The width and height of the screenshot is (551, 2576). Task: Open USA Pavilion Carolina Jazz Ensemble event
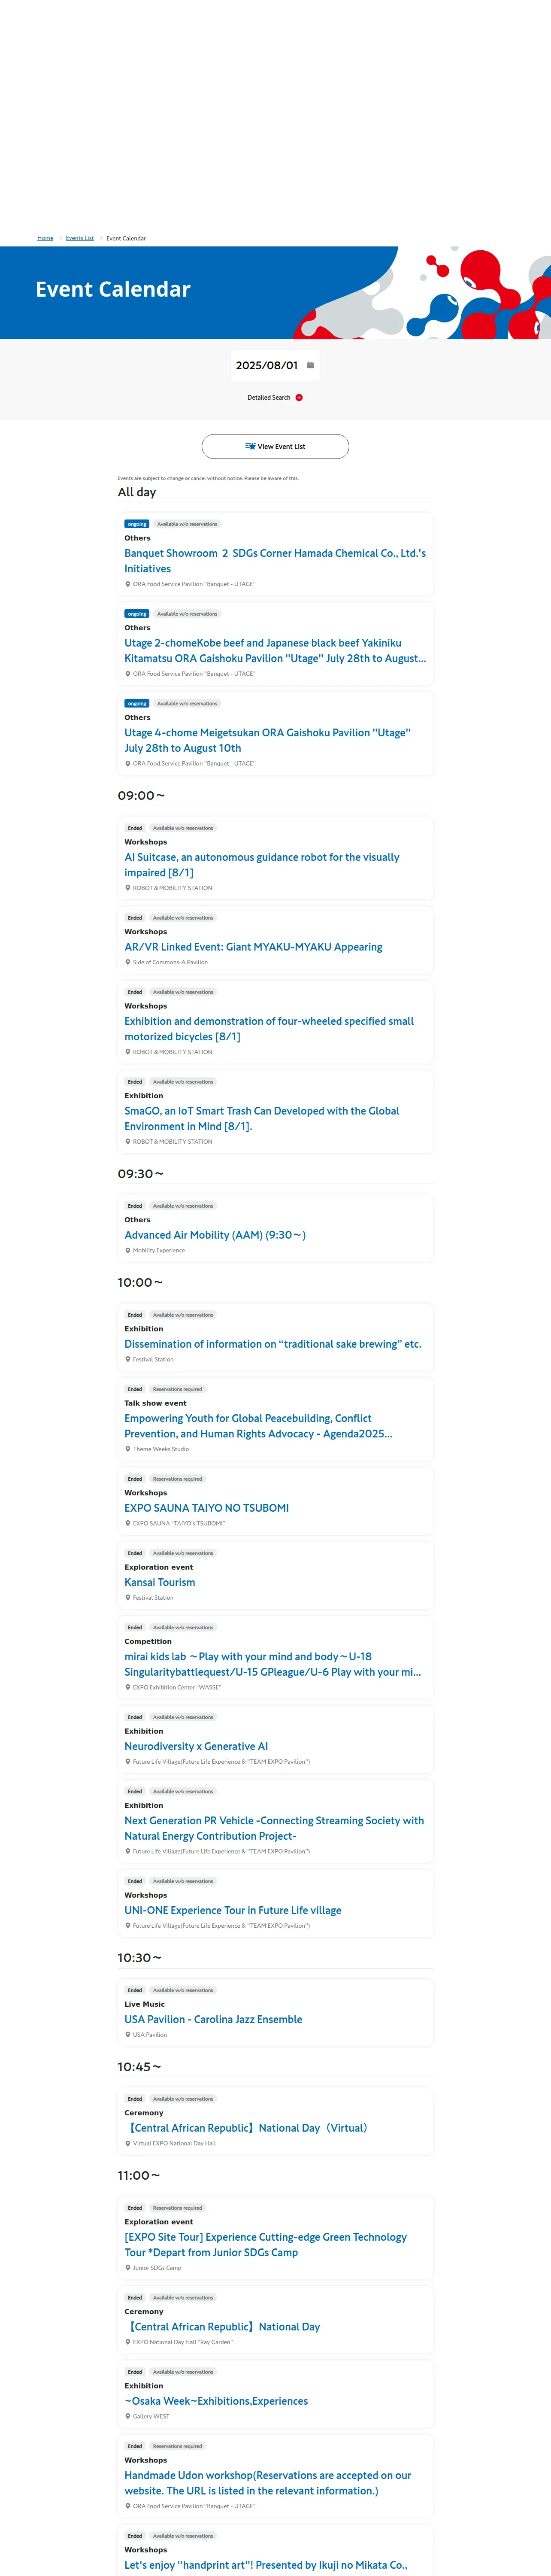[x=213, y=2019]
